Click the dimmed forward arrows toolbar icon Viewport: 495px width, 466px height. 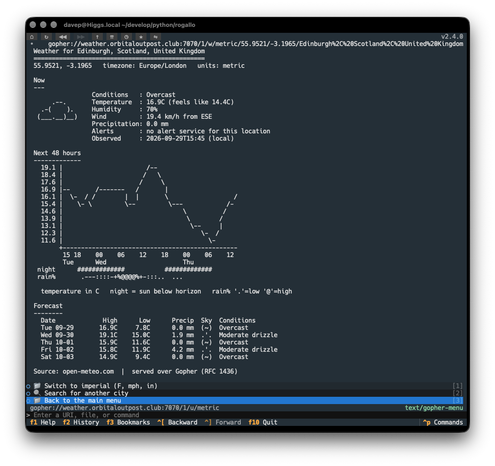point(81,37)
